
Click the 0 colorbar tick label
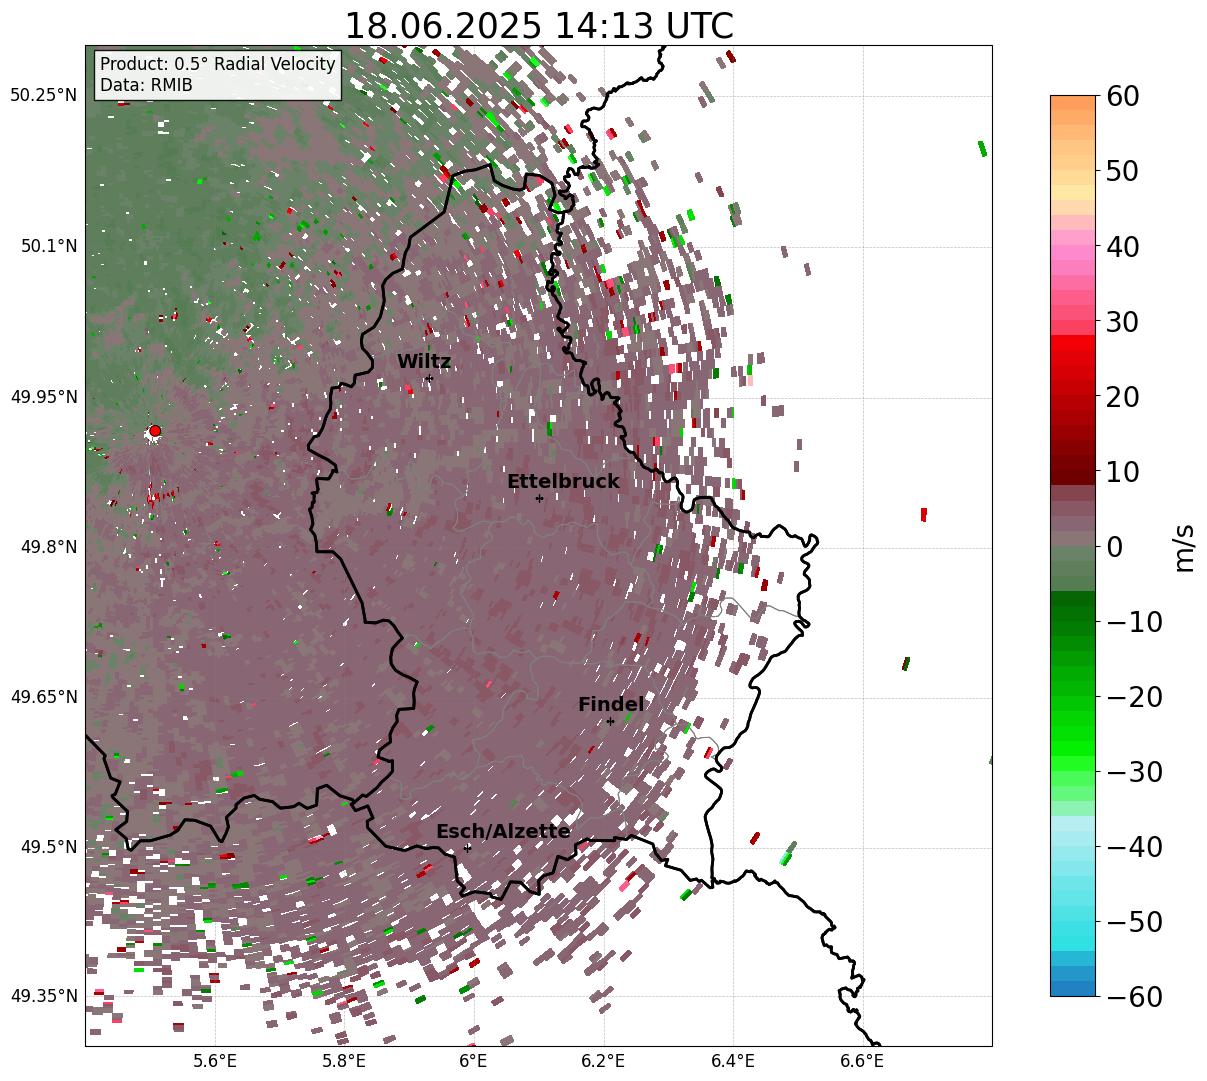coord(1114,547)
